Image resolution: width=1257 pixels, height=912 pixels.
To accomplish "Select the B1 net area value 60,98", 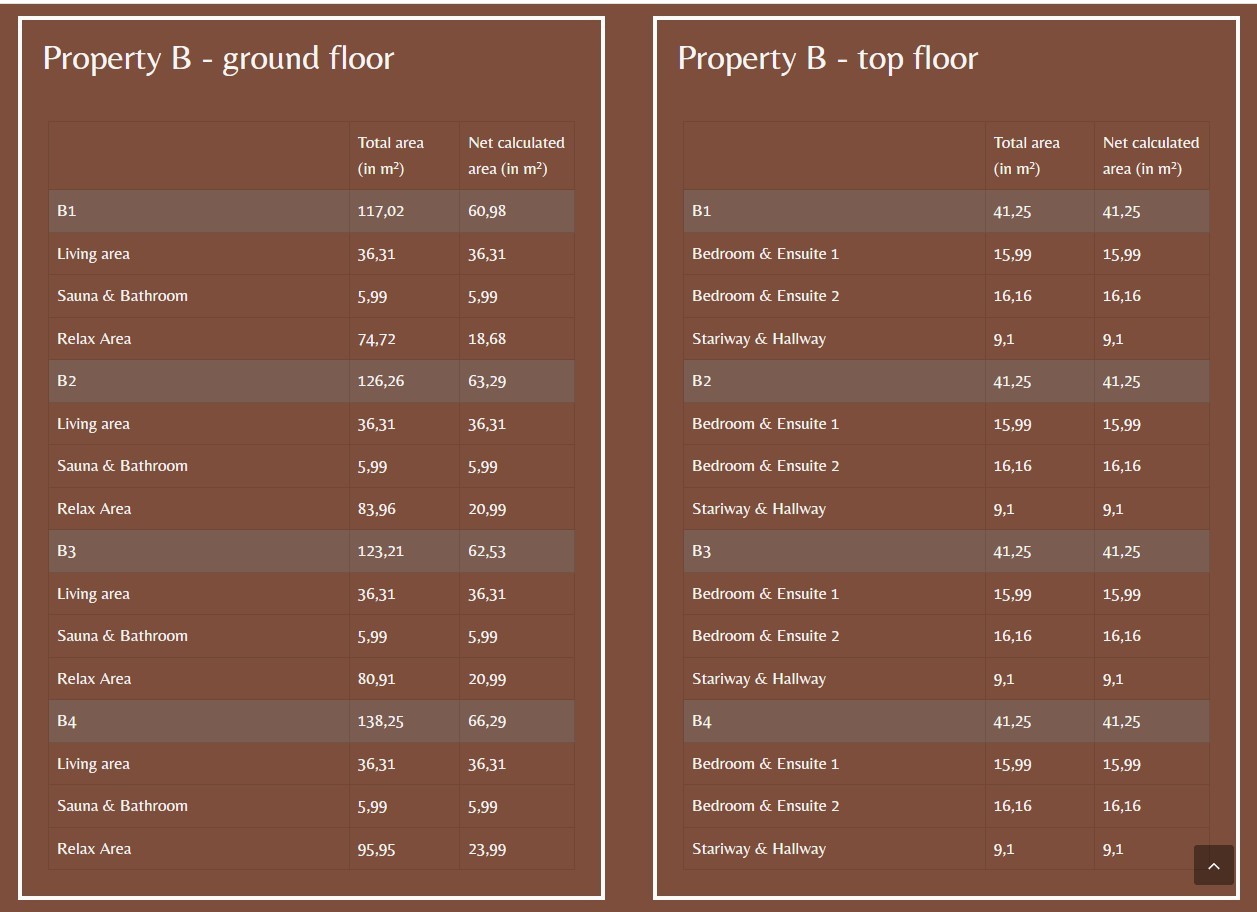I will pyautogui.click(x=487, y=211).
